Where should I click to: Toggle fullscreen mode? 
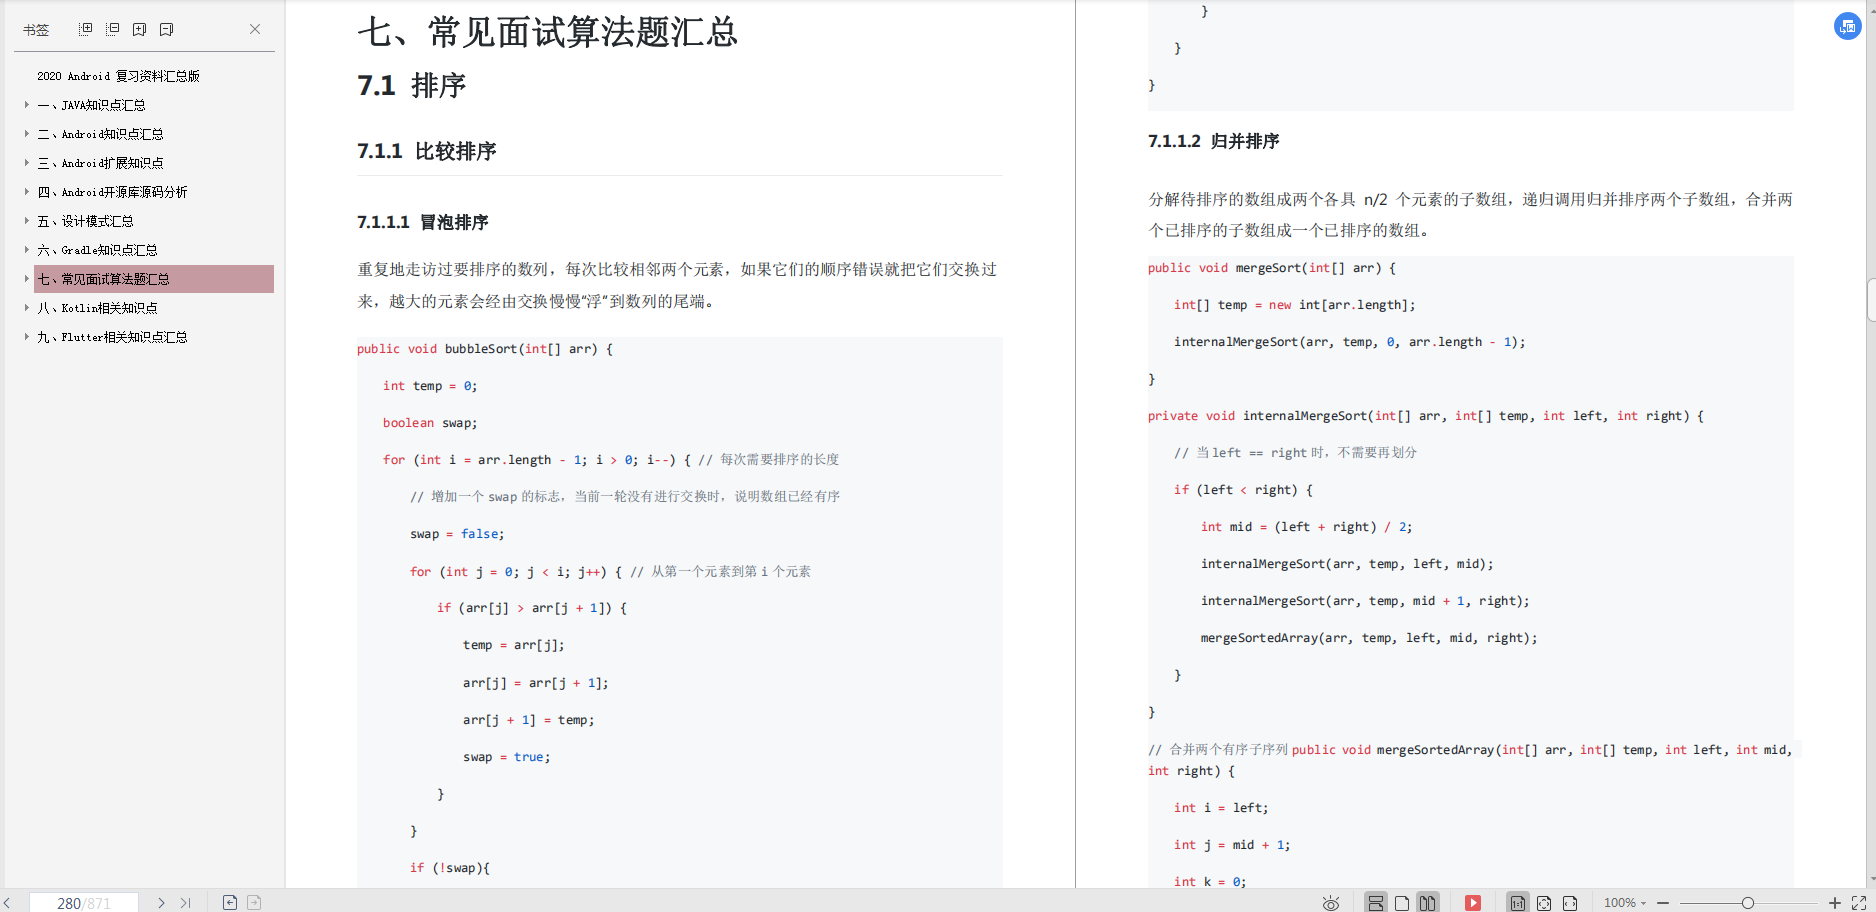[x=1860, y=903]
